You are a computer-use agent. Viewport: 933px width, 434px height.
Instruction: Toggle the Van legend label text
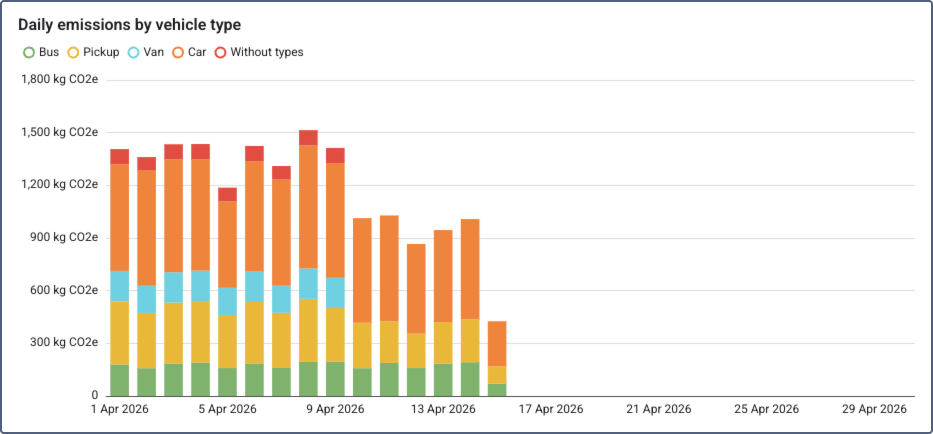pyautogui.click(x=154, y=52)
